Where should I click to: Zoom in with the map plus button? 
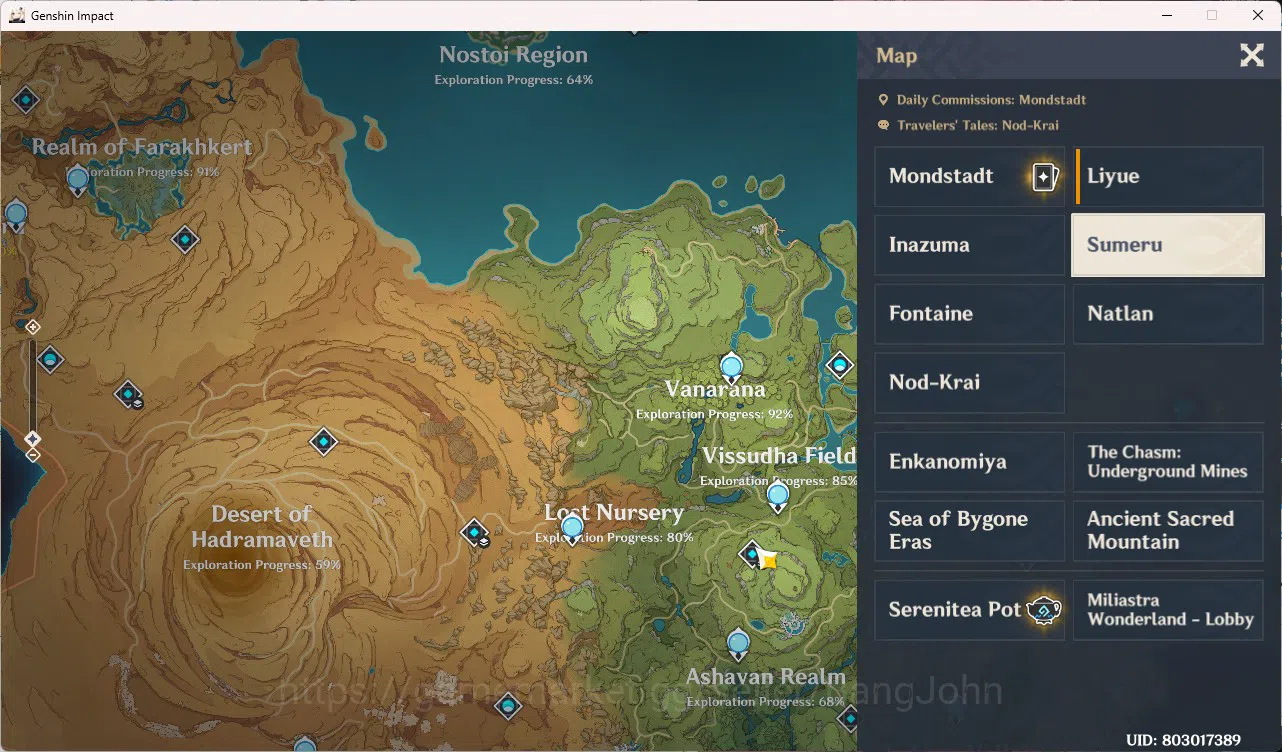click(x=33, y=327)
